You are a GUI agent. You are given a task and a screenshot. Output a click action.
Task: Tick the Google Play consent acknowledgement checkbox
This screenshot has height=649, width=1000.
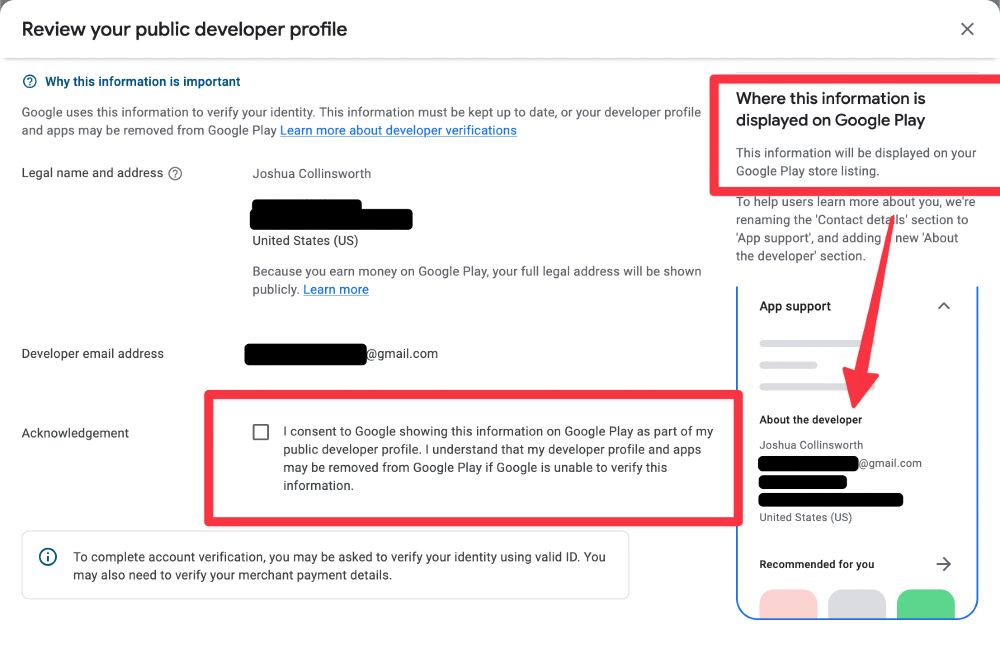click(261, 432)
